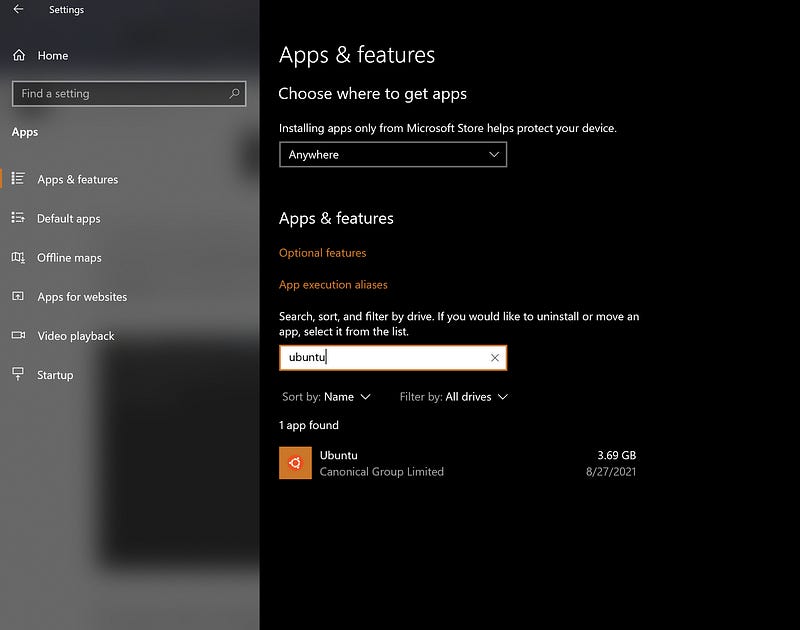Go to Apps for websites page
800x630 pixels.
coord(82,297)
